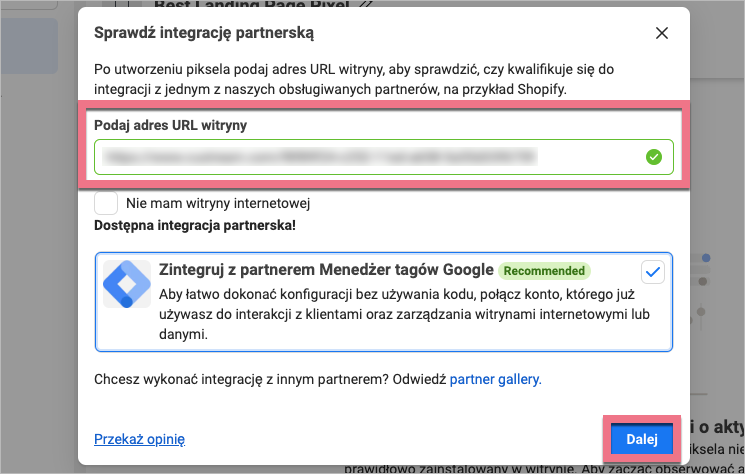Tick the Nie mam witryny internetowej checkbox

tap(106, 203)
